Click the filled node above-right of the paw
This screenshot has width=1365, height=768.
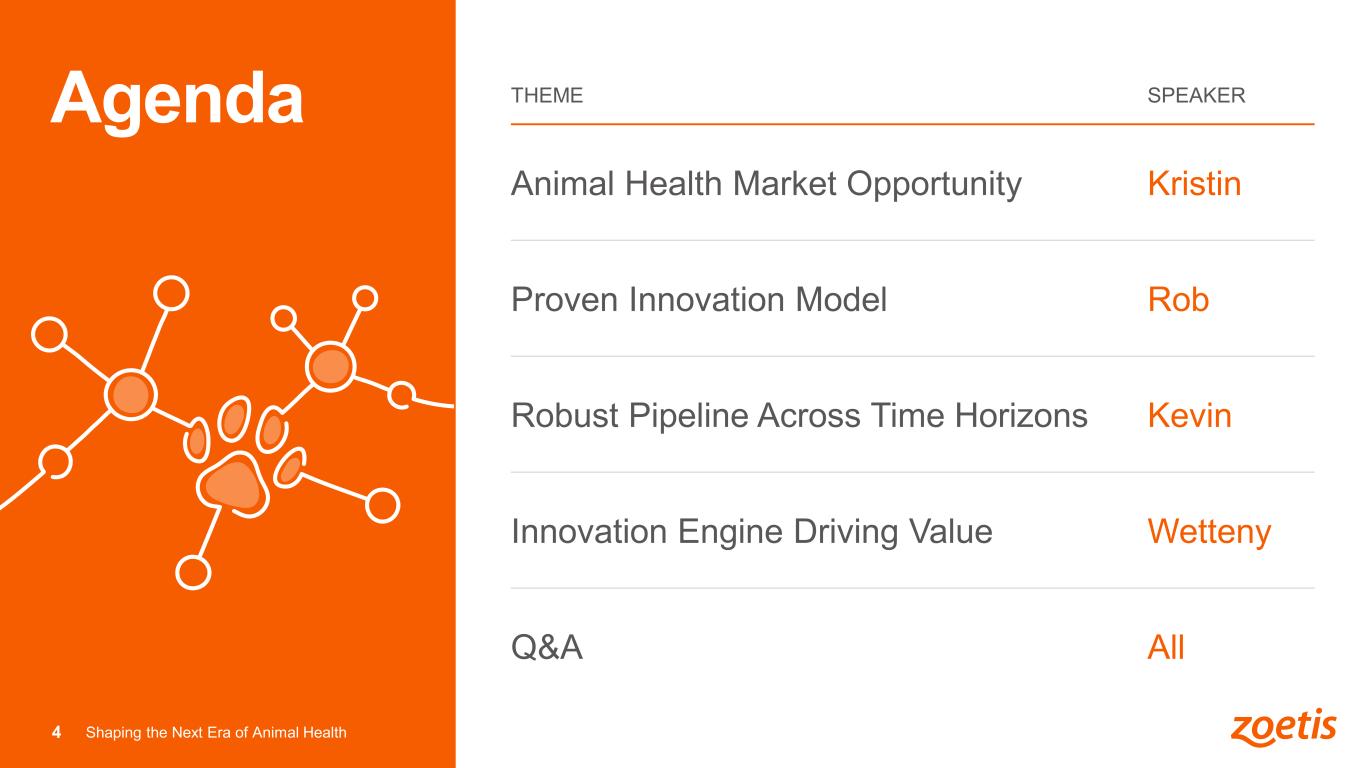[x=329, y=367]
